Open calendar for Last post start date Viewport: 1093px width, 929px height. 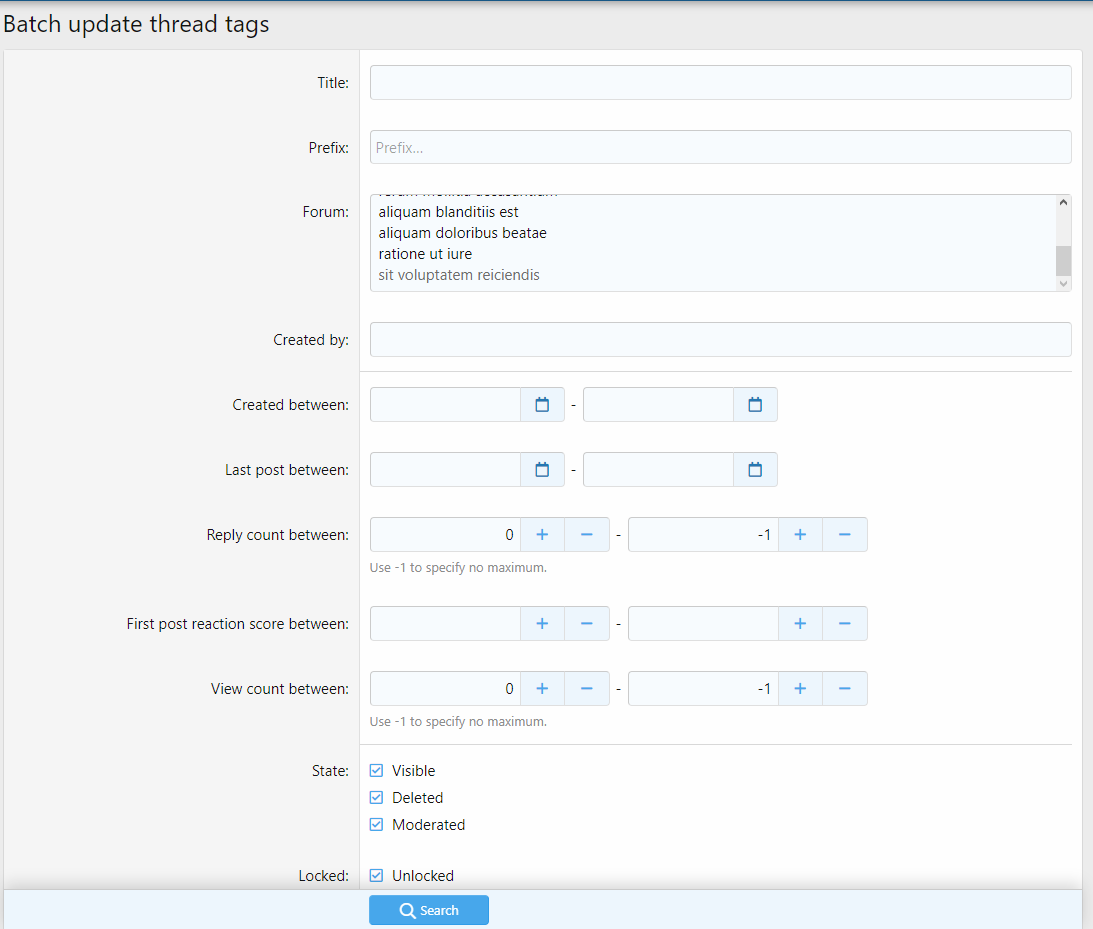(542, 470)
